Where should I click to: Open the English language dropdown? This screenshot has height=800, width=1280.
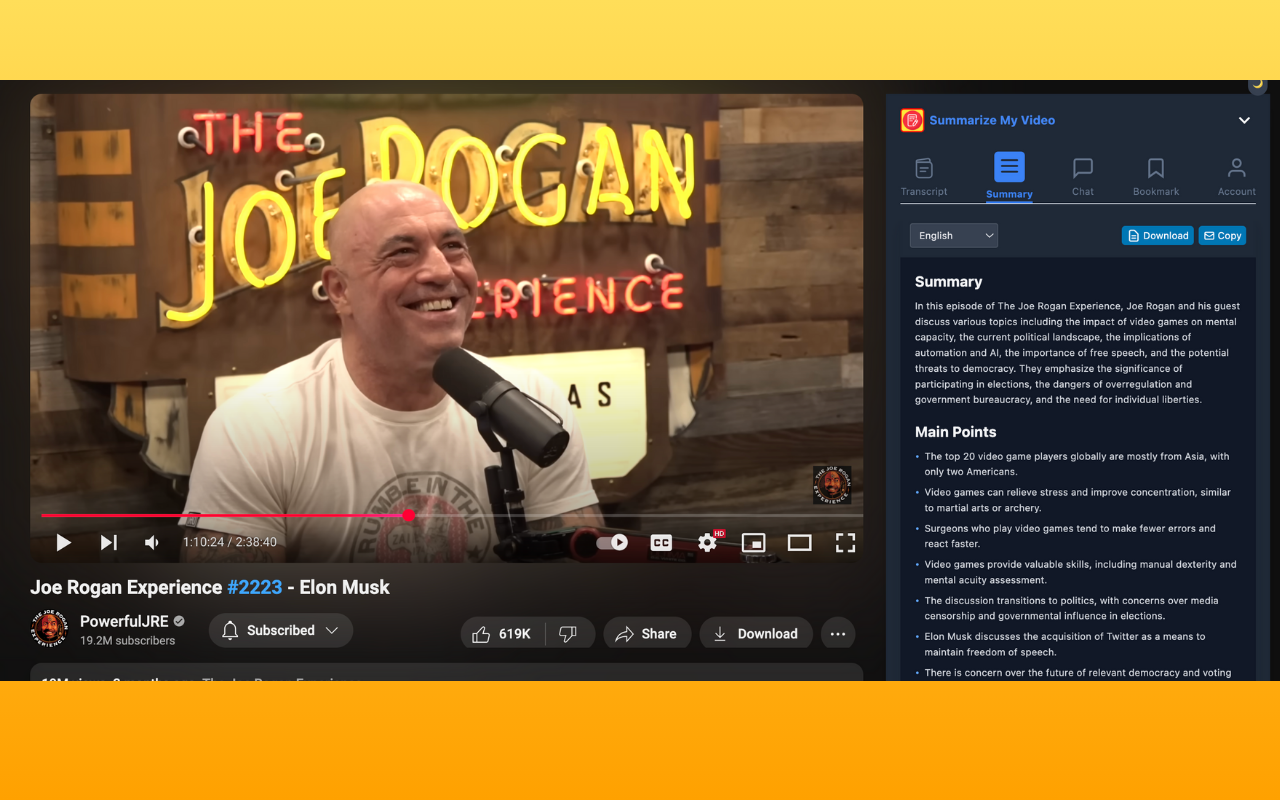click(x=953, y=235)
